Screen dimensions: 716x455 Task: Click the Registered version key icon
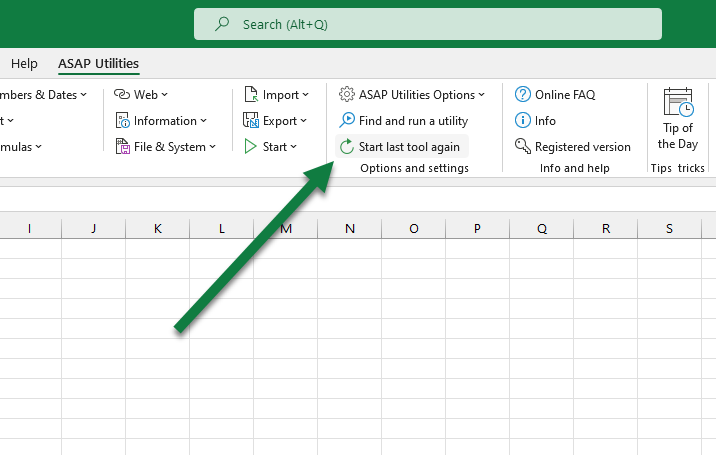coord(523,146)
